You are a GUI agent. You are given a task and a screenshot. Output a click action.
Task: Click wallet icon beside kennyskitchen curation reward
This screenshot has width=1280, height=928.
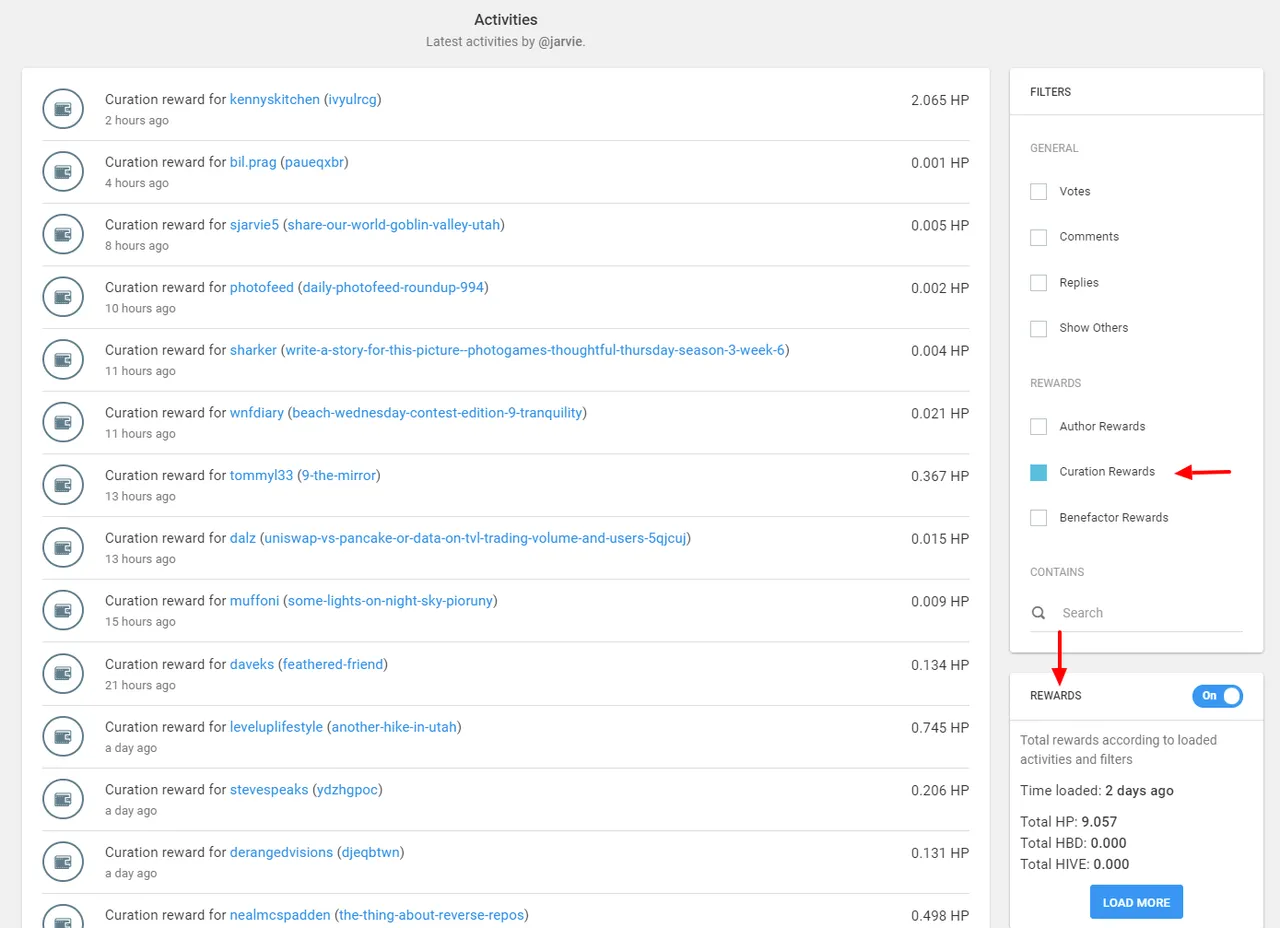pos(63,109)
